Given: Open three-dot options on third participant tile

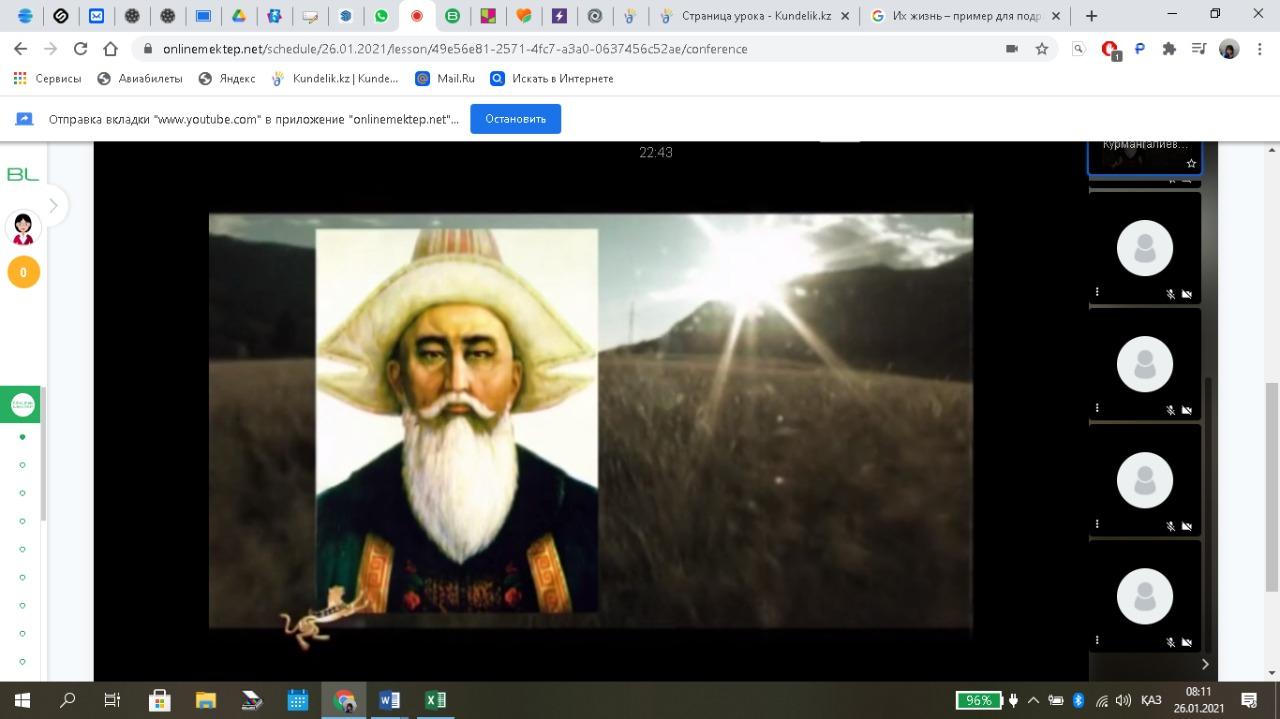Looking at the screenshot, I should pyautogui.click(x=1098, y=524).
